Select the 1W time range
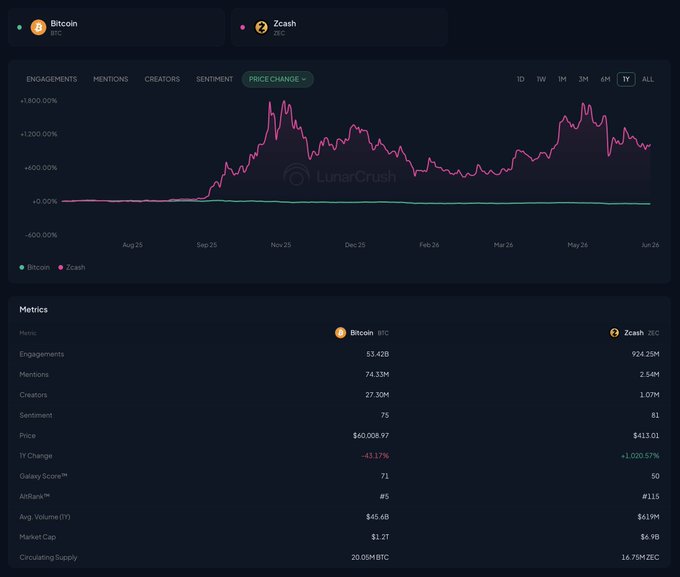This screenshot has width=680, height=577. [541, 79]
